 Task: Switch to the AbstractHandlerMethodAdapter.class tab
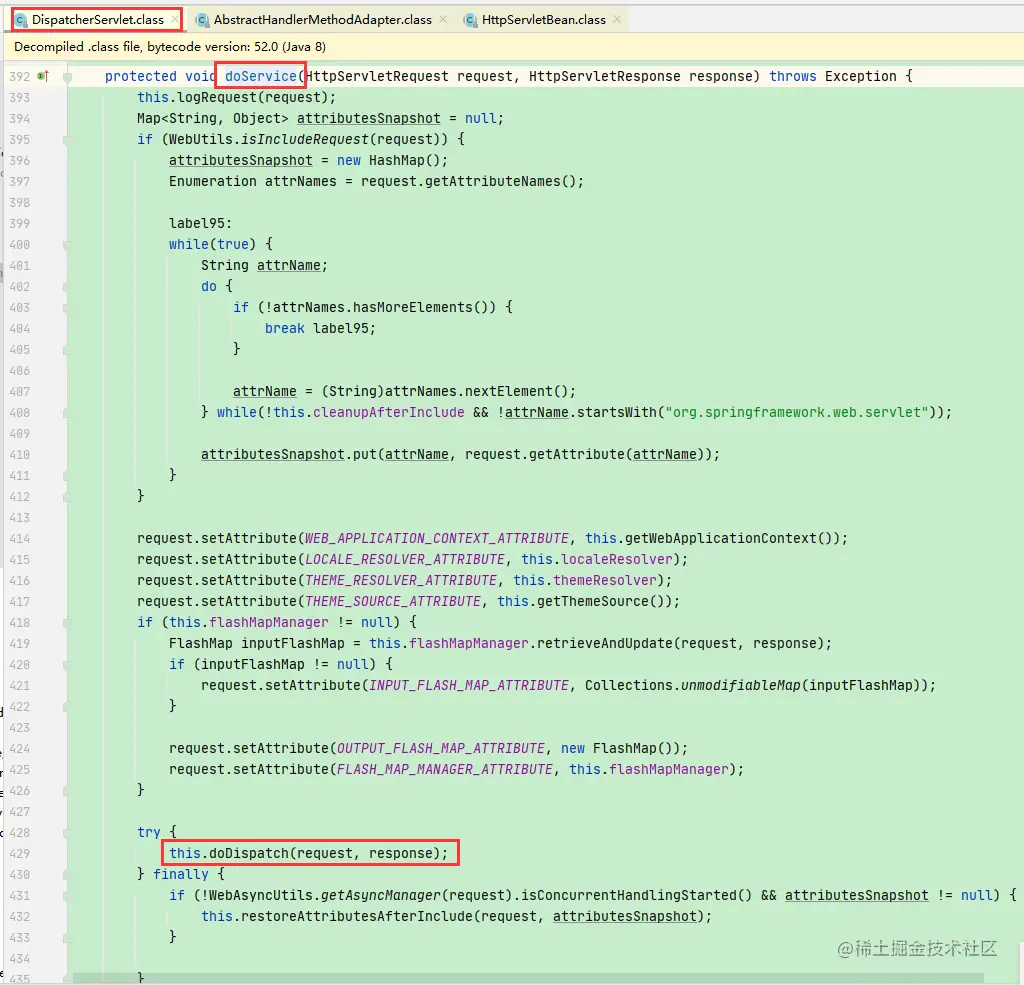click(323, 20)
